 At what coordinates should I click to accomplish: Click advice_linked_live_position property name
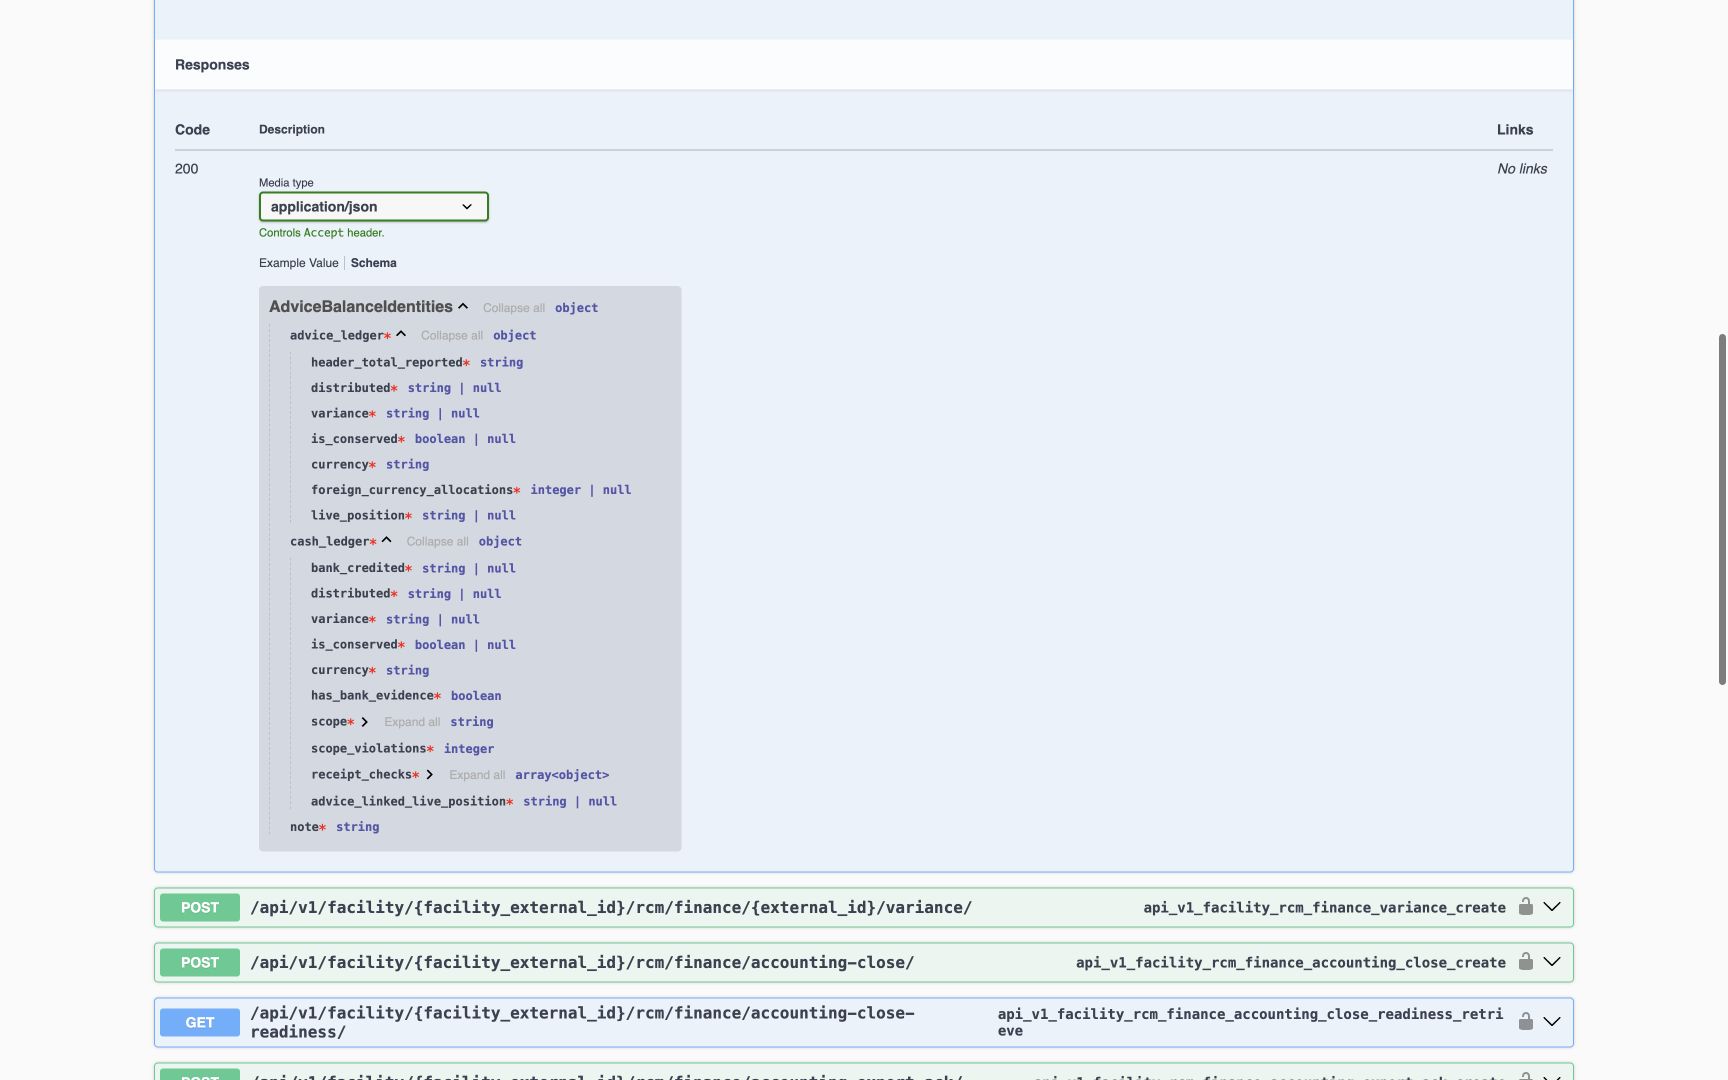pyautogui.click(x=408, y=802)
